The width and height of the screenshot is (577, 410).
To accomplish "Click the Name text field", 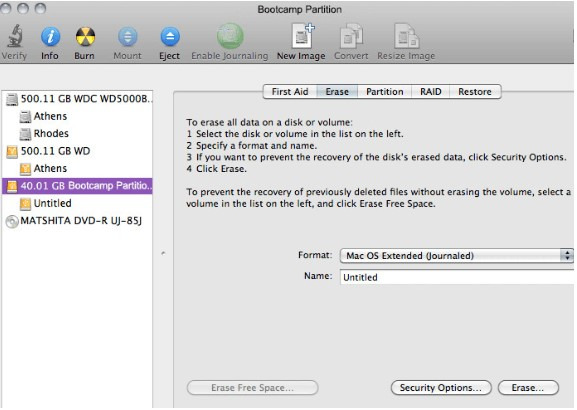I will pyautogui.click(x=457, y=277).
